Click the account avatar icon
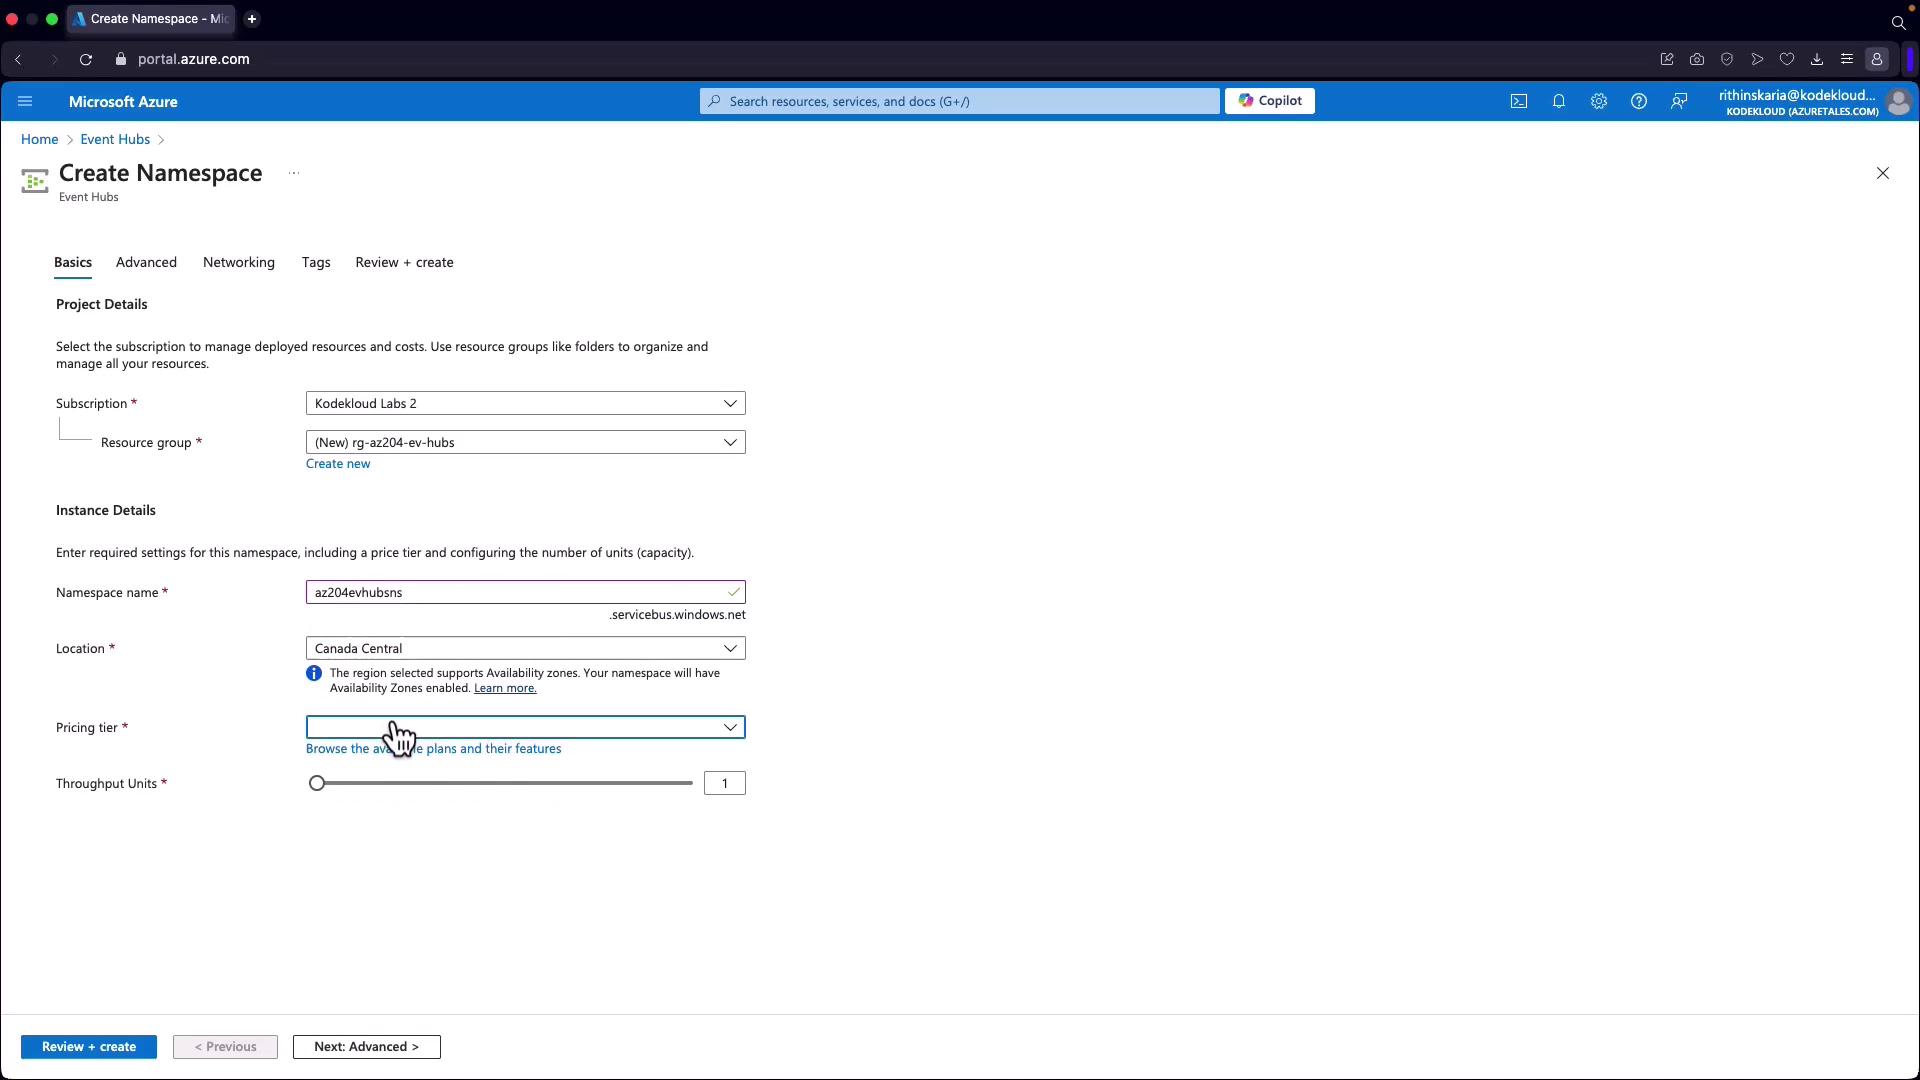This screenshot has width=1920, height=1080. [x=1898, y=102]
